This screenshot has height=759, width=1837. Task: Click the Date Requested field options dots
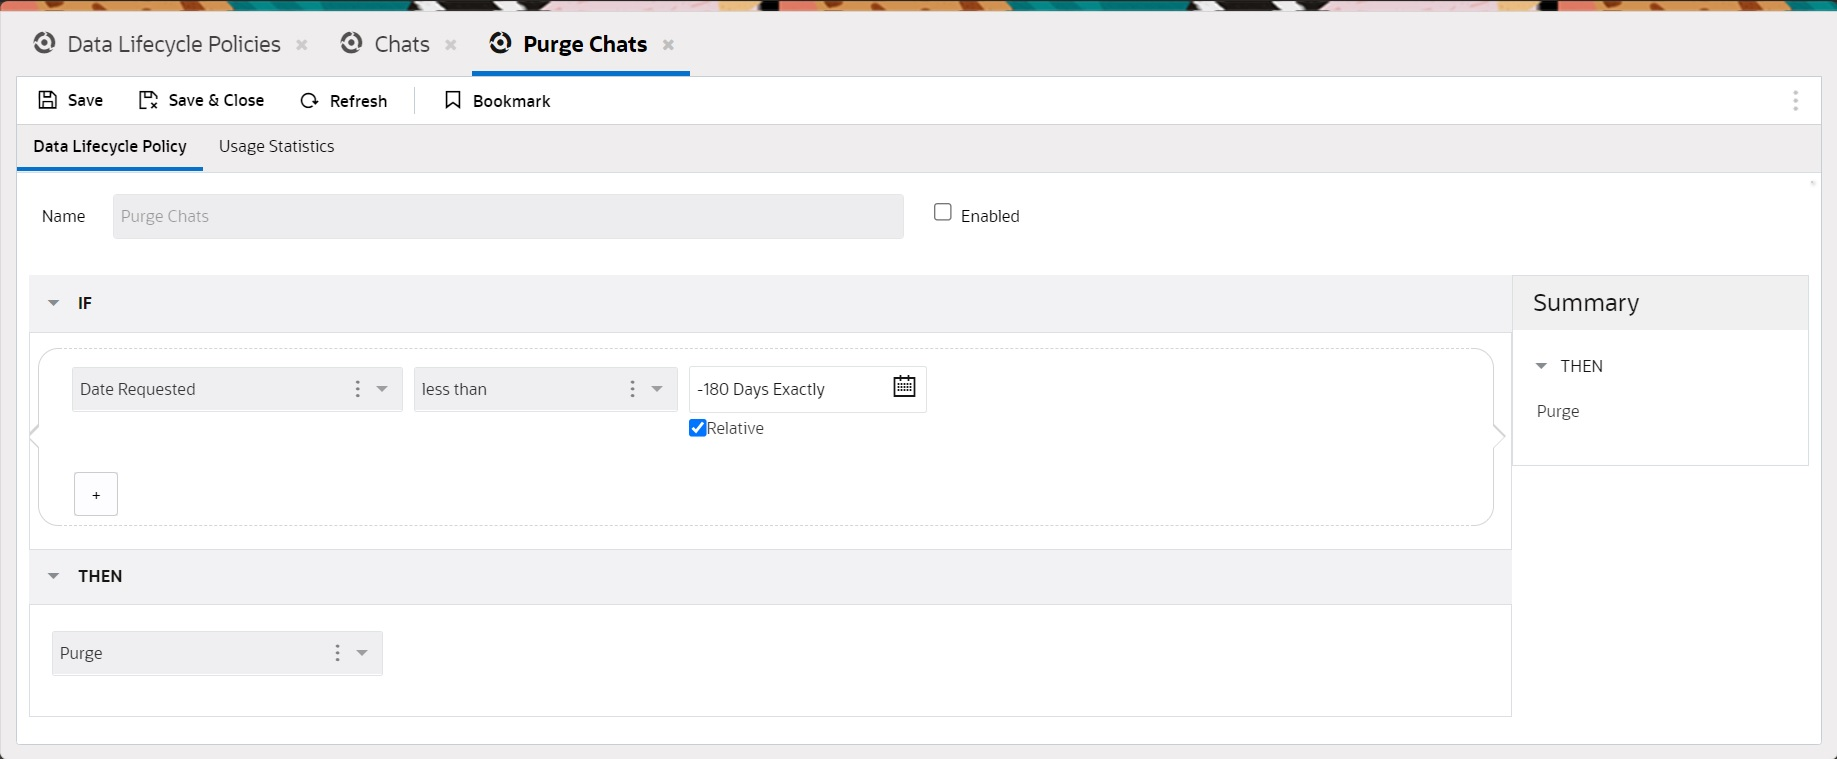point(357,389)
